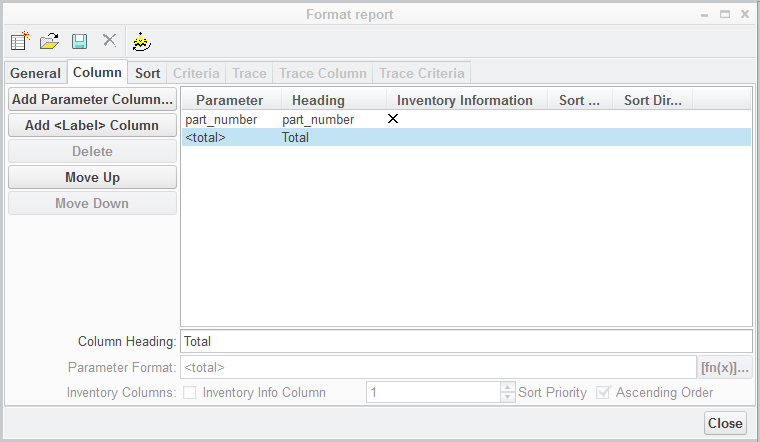
Task: Click the Parameter Format field
Action: [438, 367]
